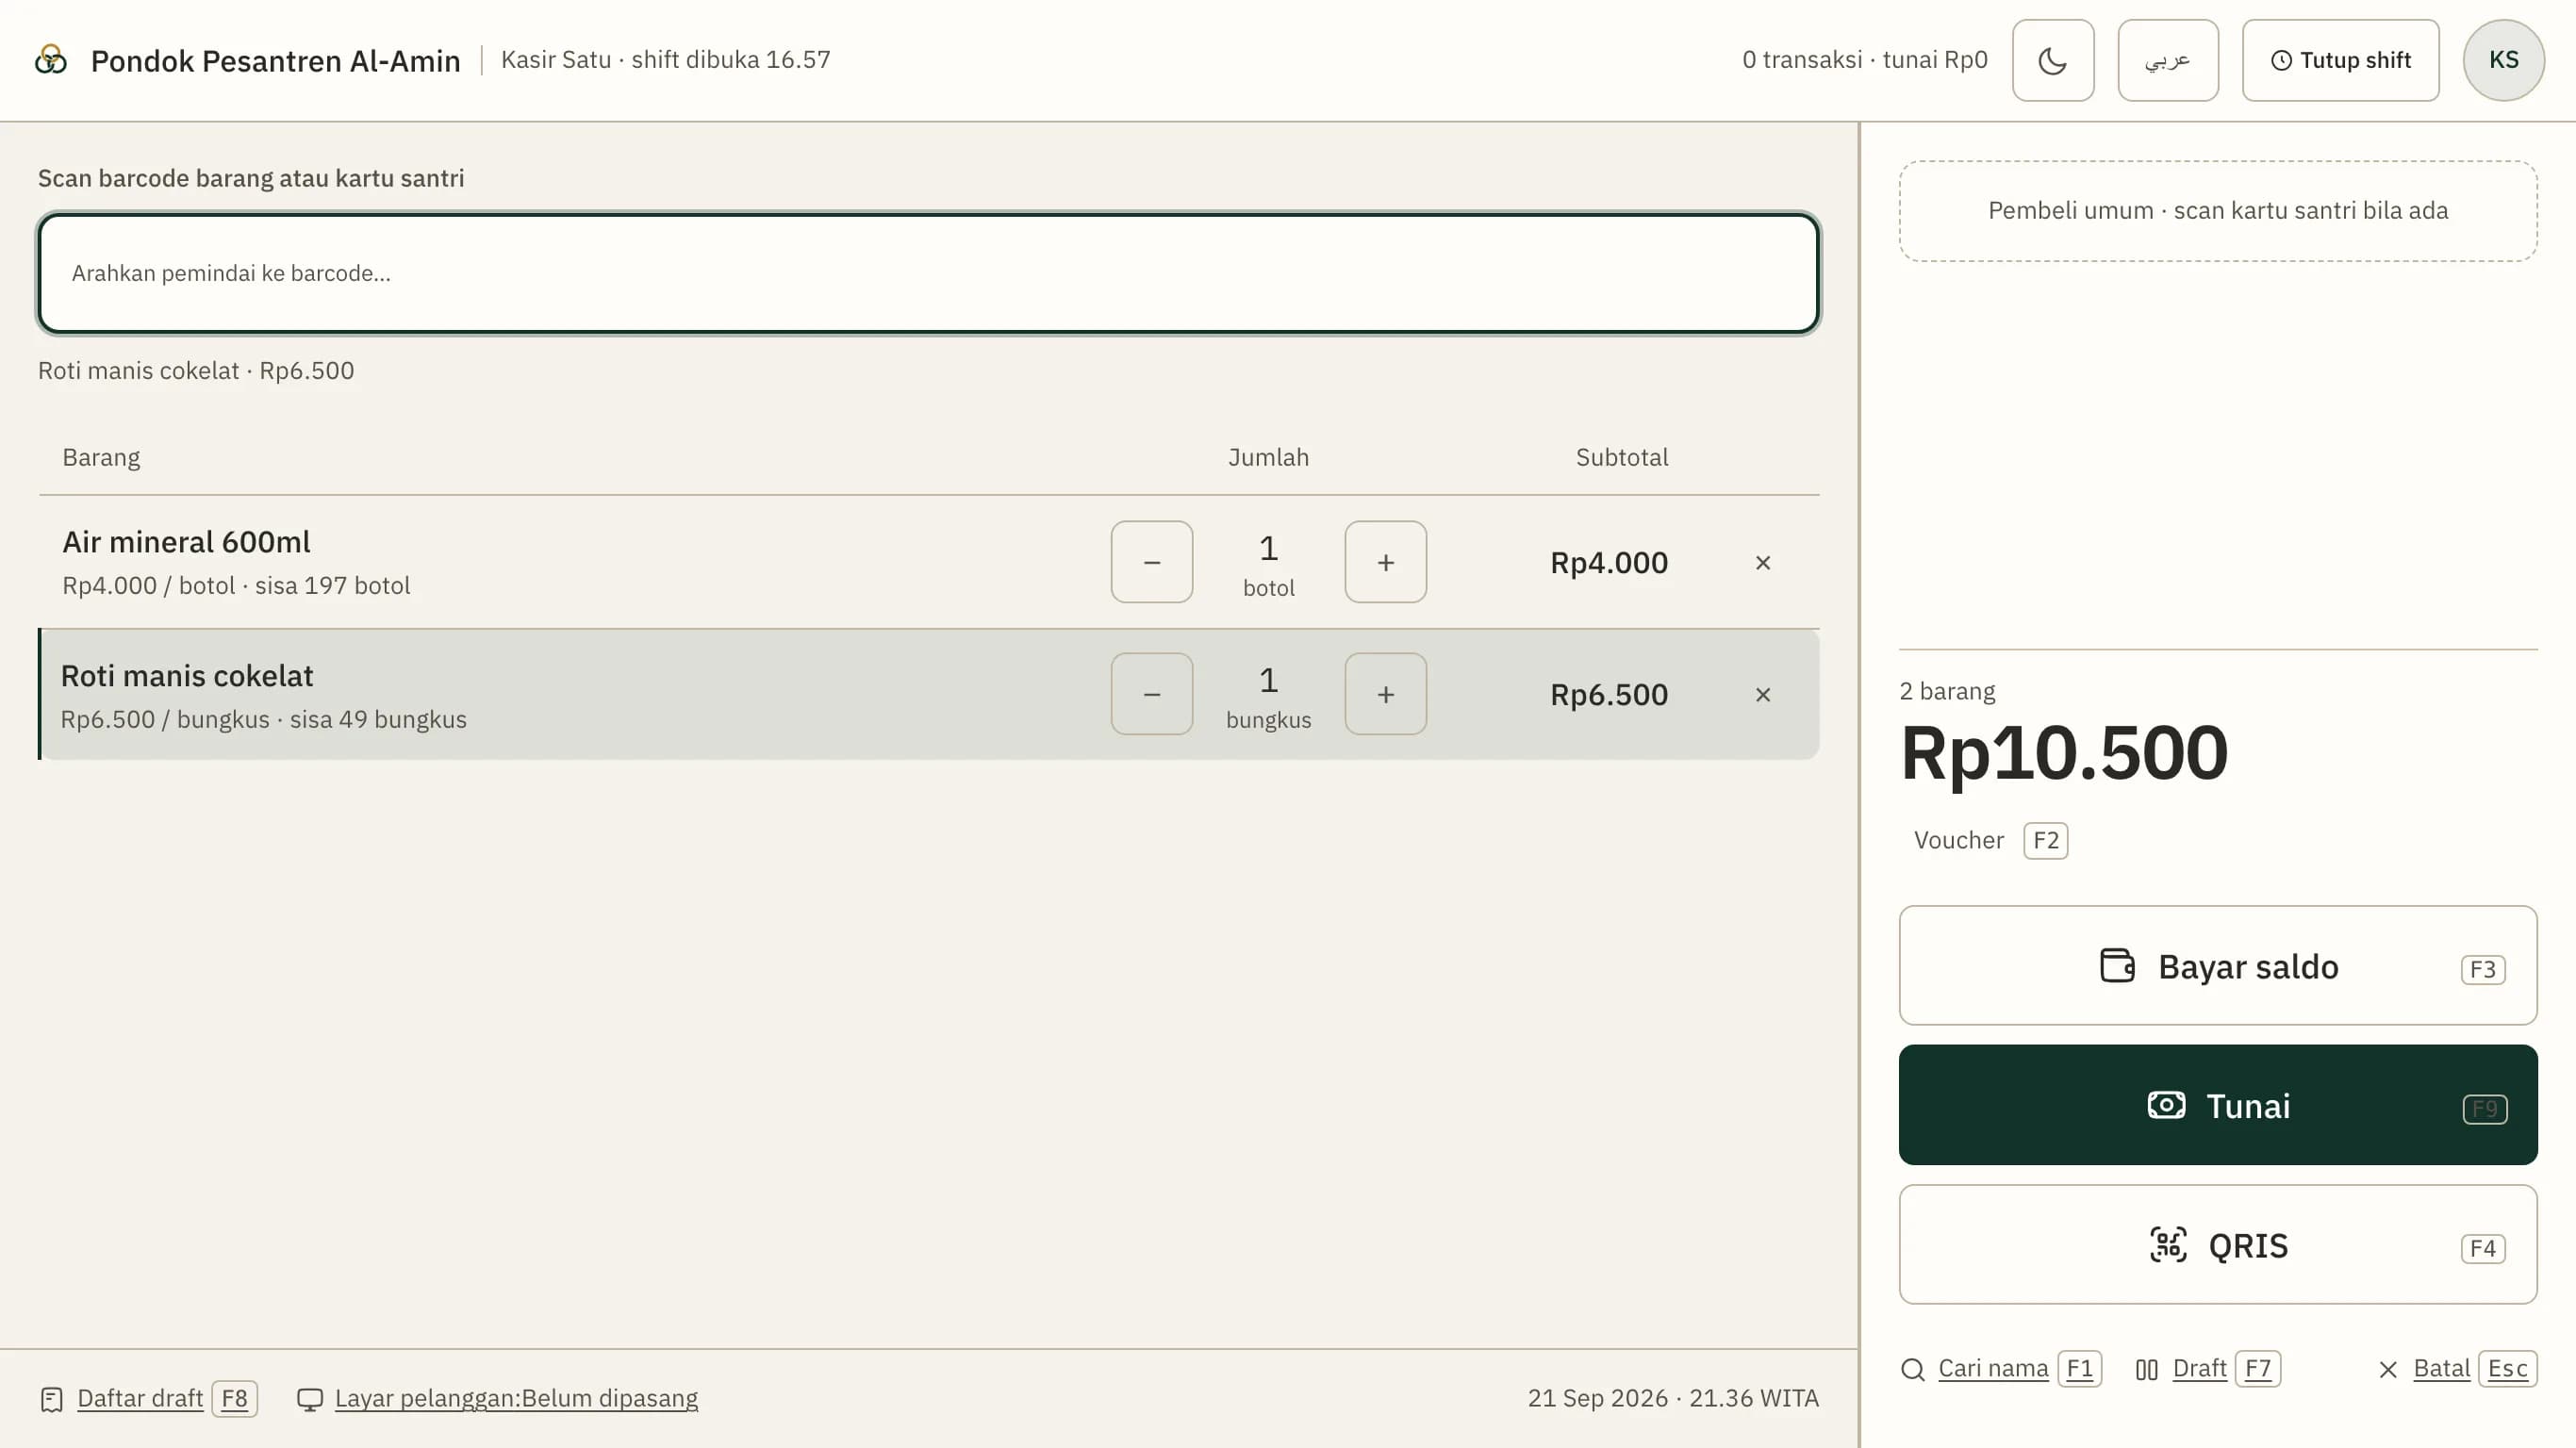This screenshot has width=2576, height=1448.
Task: Open Layar pelanggan: Belum dipasang link
Action: pyautogui.click(x=516, y=1398)
